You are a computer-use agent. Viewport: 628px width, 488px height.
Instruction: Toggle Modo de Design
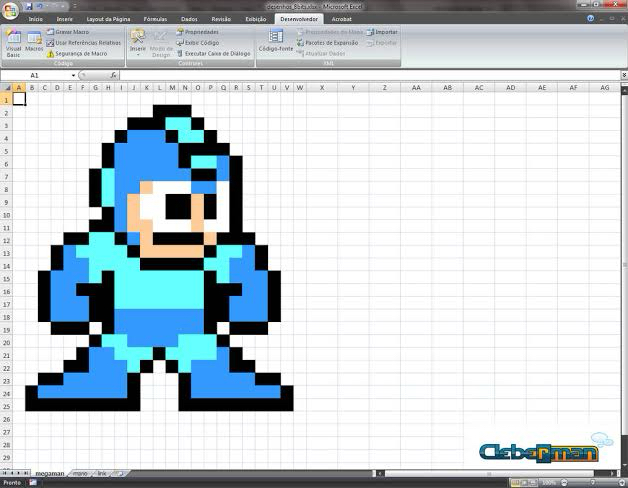point(160,43)
